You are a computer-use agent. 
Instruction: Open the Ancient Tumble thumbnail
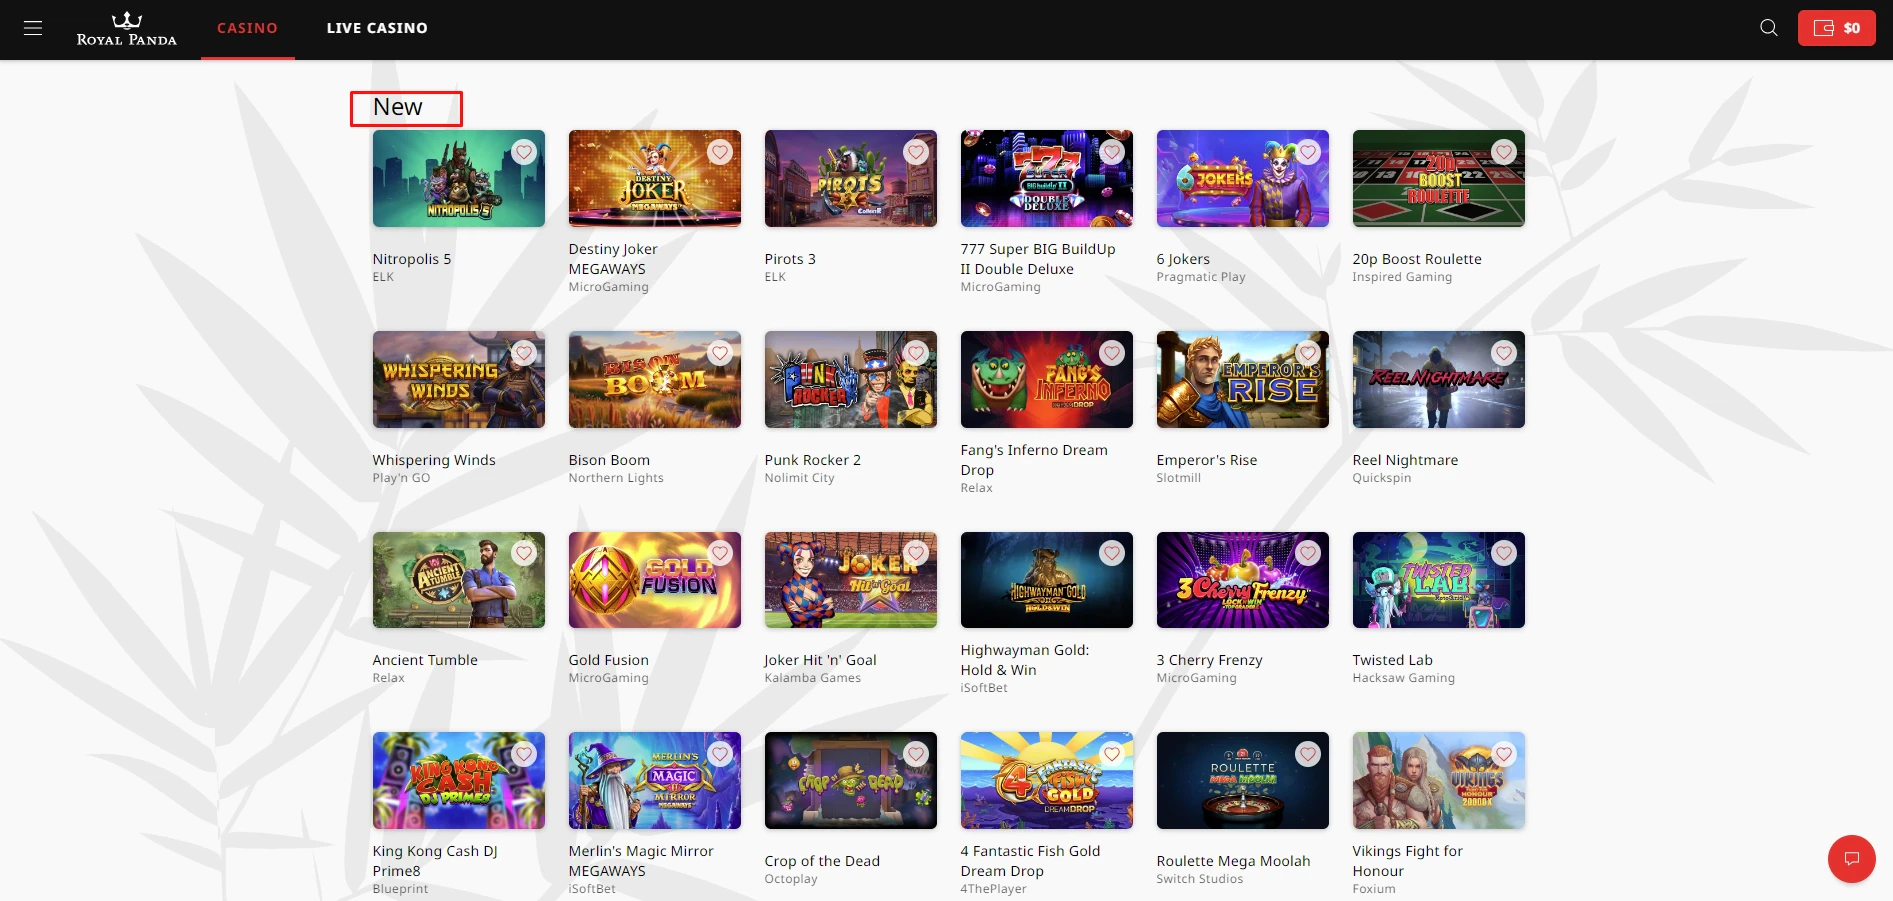point(459,580)
